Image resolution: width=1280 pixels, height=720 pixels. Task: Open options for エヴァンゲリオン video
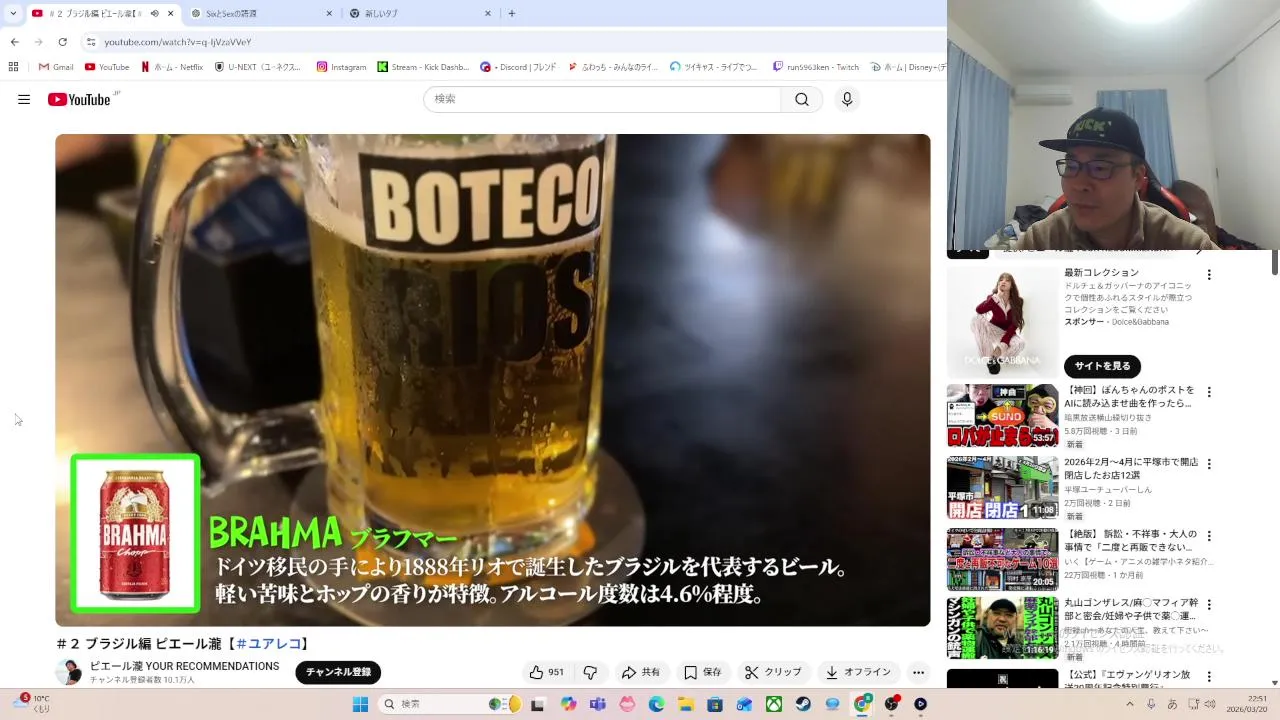point(1208,677)
